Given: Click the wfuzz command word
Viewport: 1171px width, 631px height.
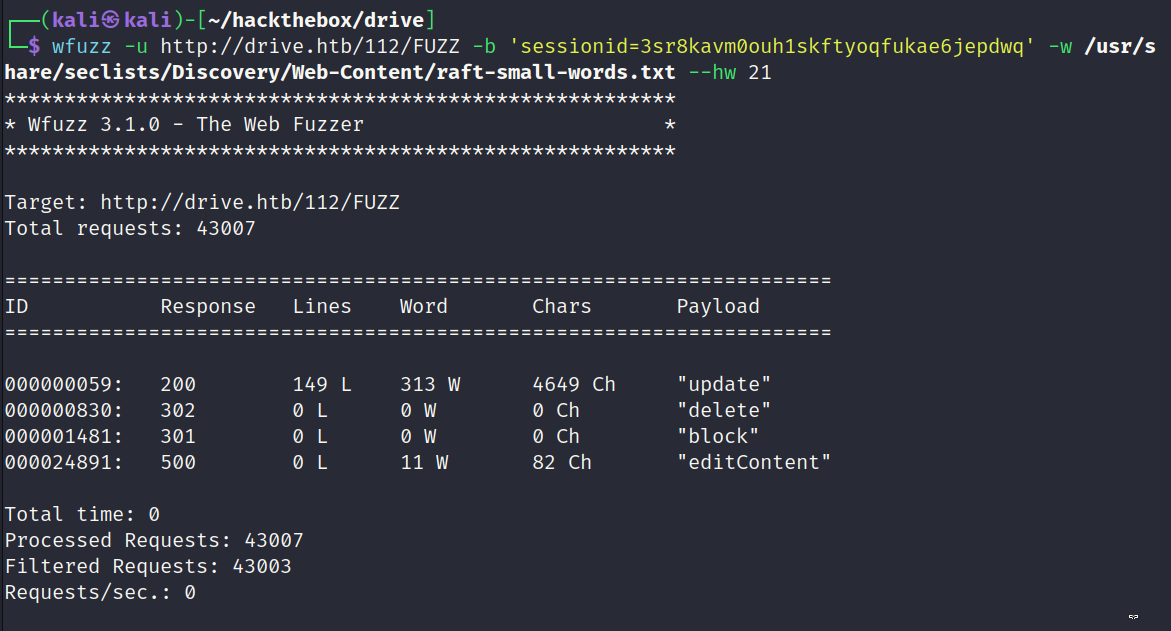Looking at the screenshot, I should pyautogui.click(x=81, y=46).
